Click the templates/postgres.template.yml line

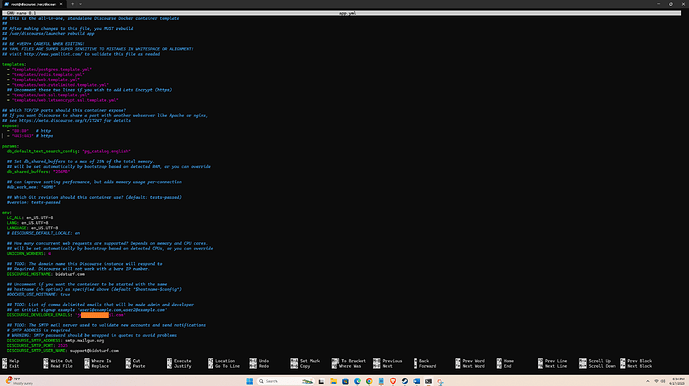[x=49, y=69]
